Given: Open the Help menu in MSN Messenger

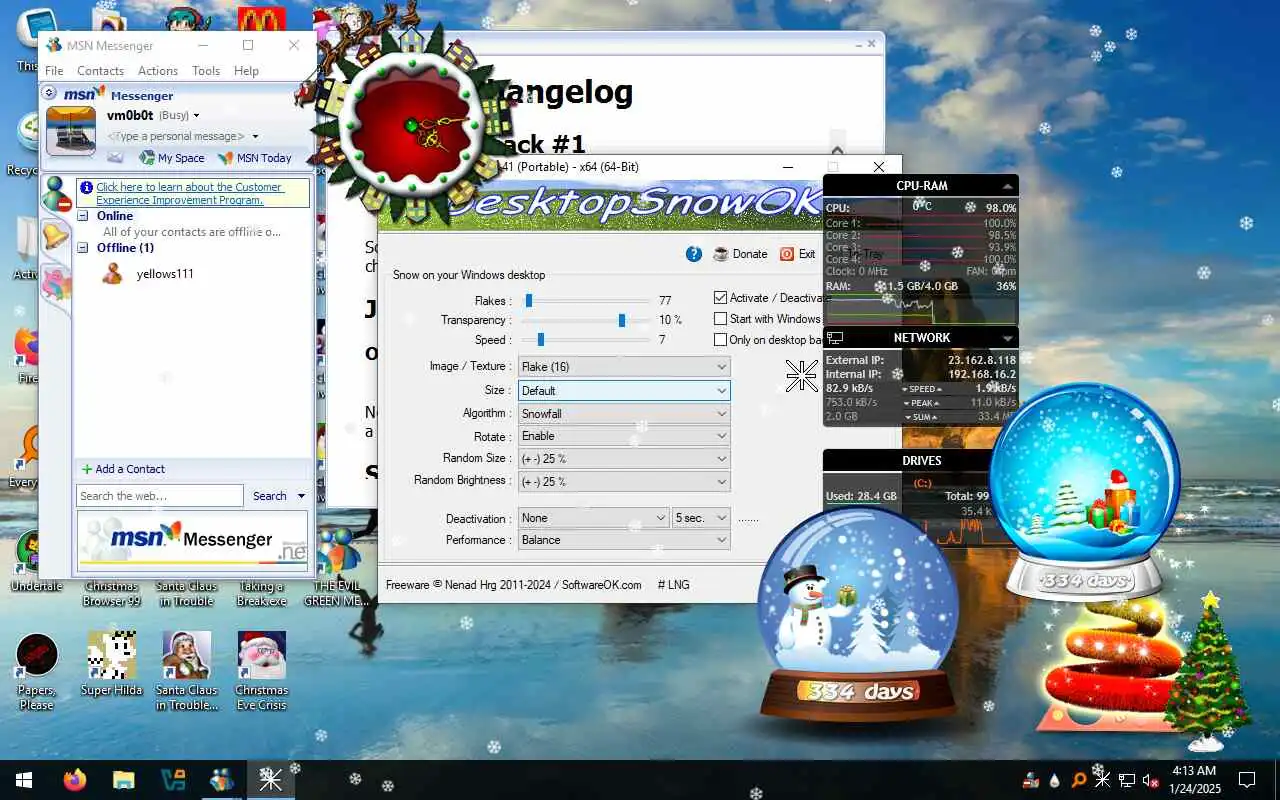Looking at the screenshot, I should pos(246,71).
